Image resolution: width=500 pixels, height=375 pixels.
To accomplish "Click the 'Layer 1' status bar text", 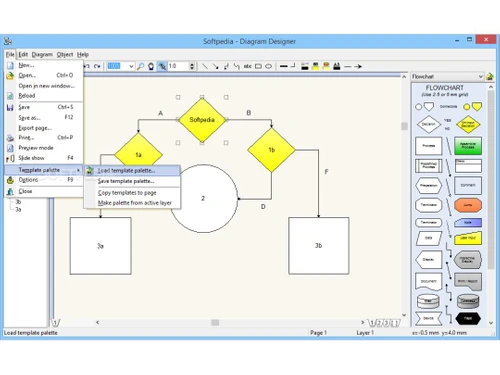I will [x=365, y=333].
